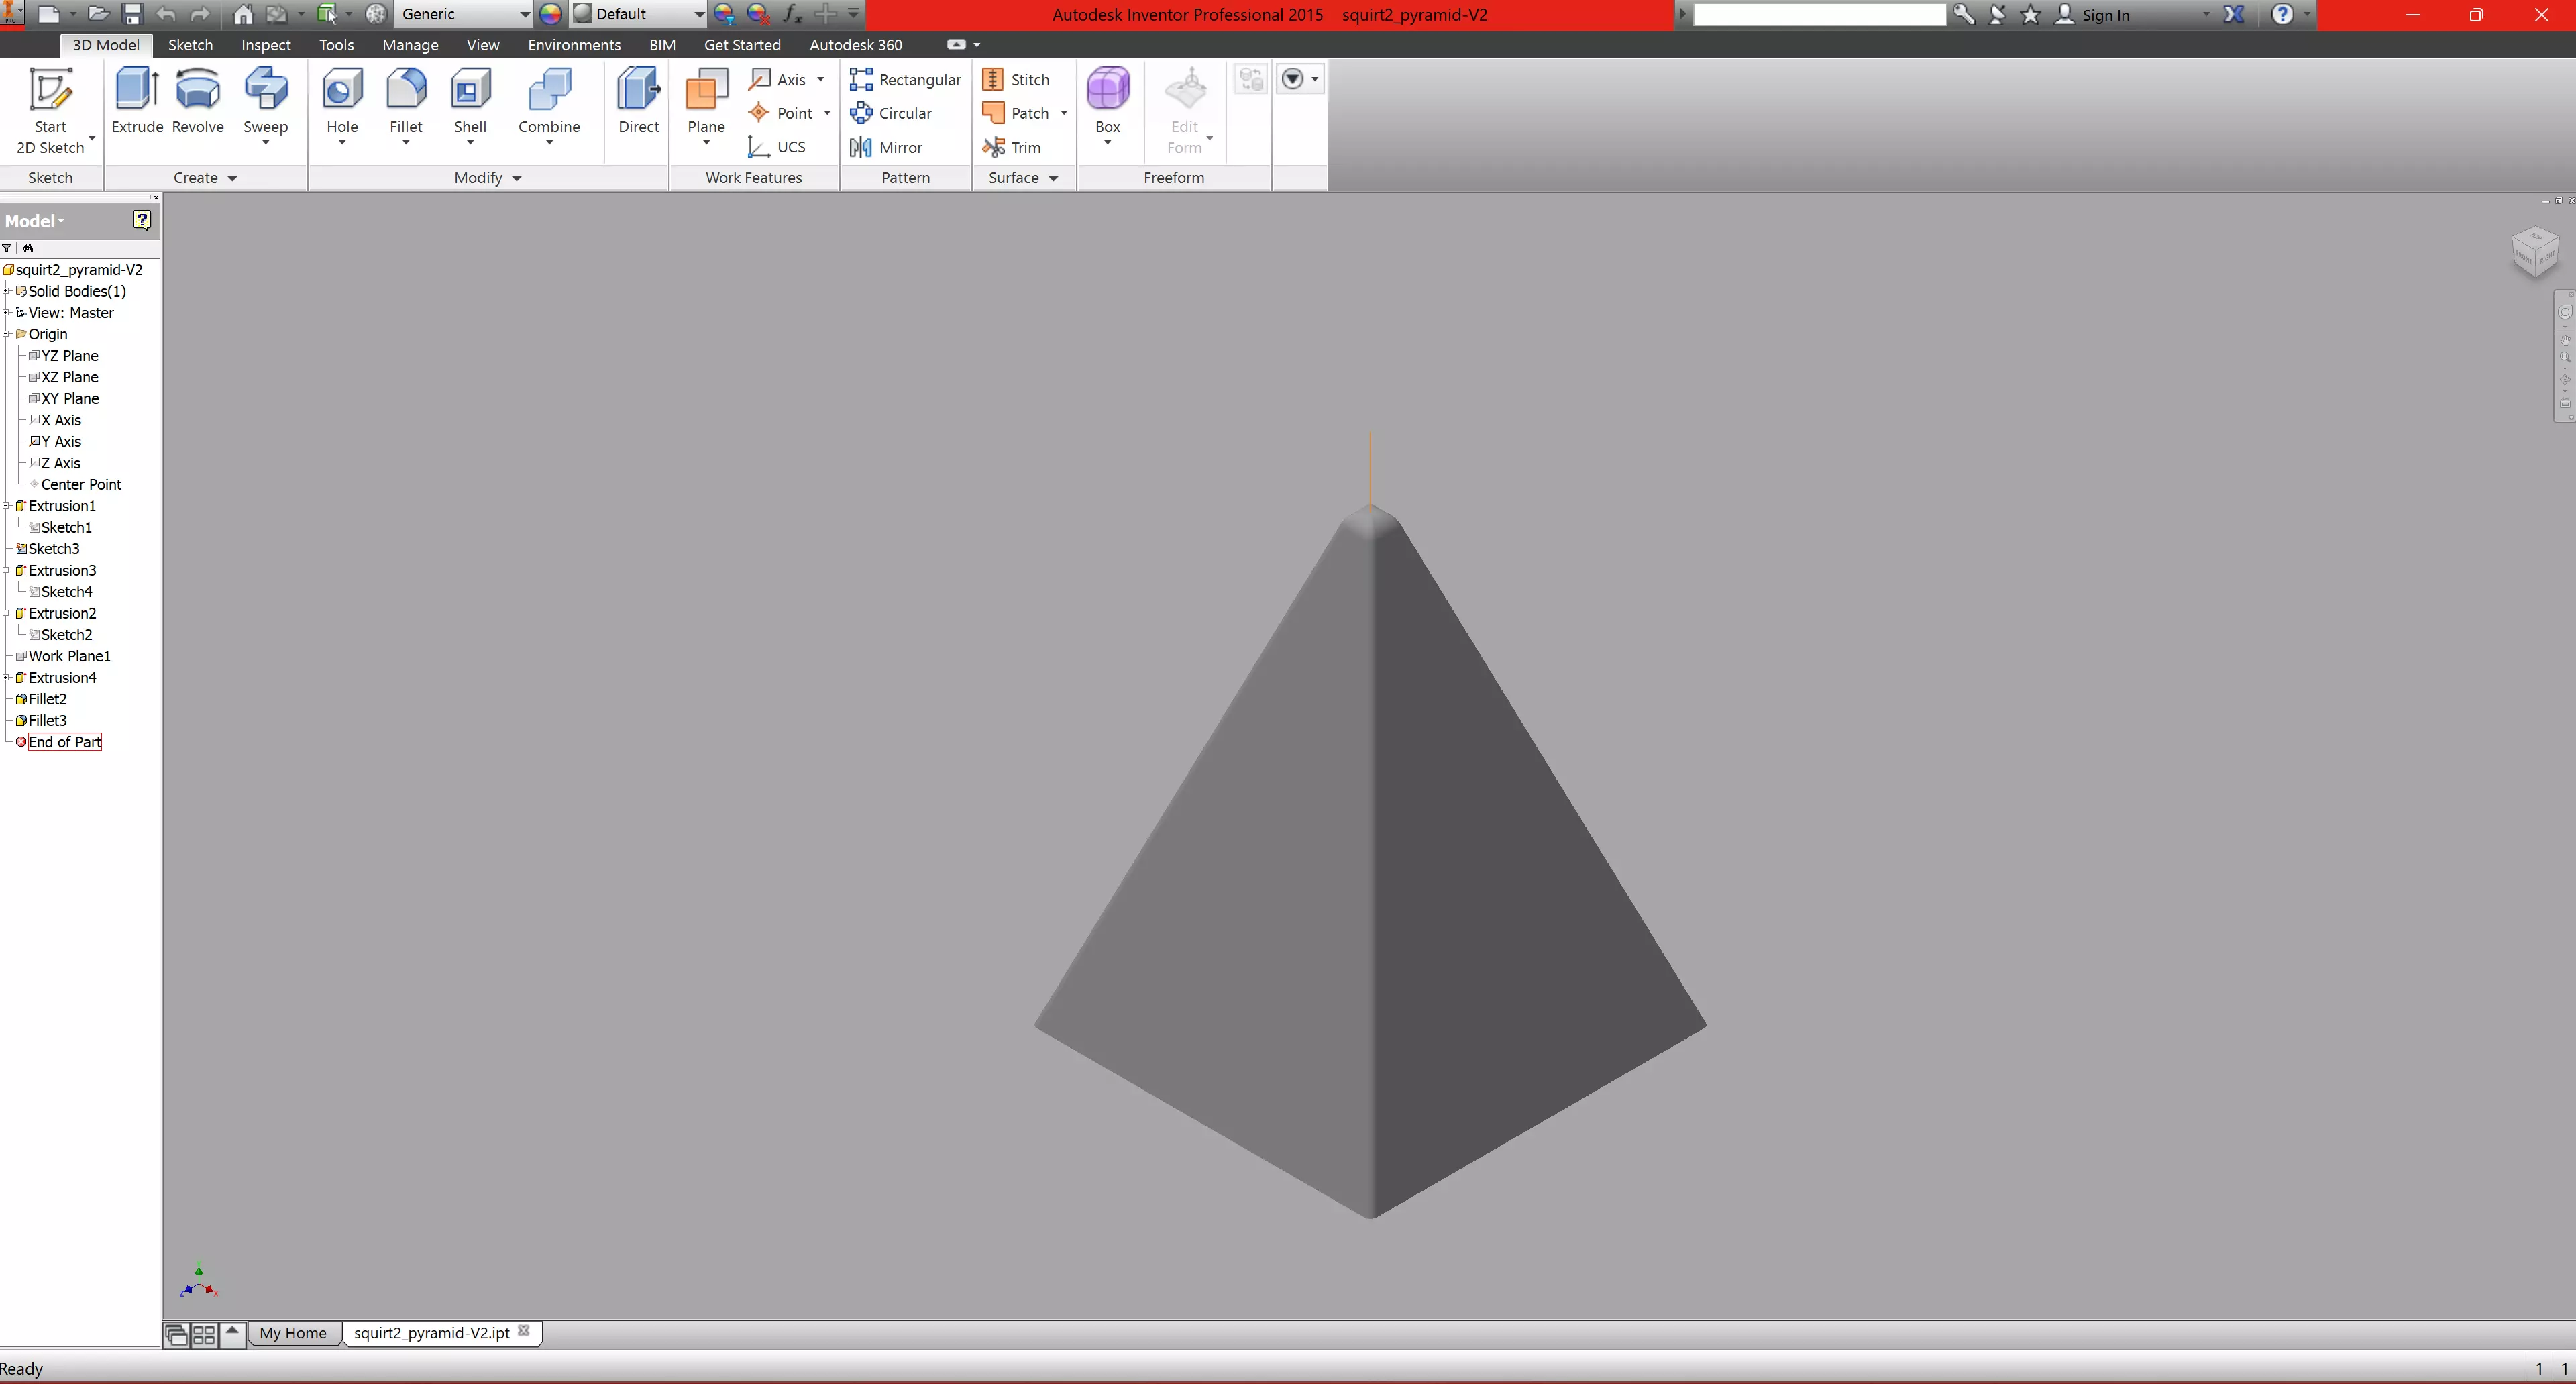Expand the Create panel dropdown

[205, 177]
